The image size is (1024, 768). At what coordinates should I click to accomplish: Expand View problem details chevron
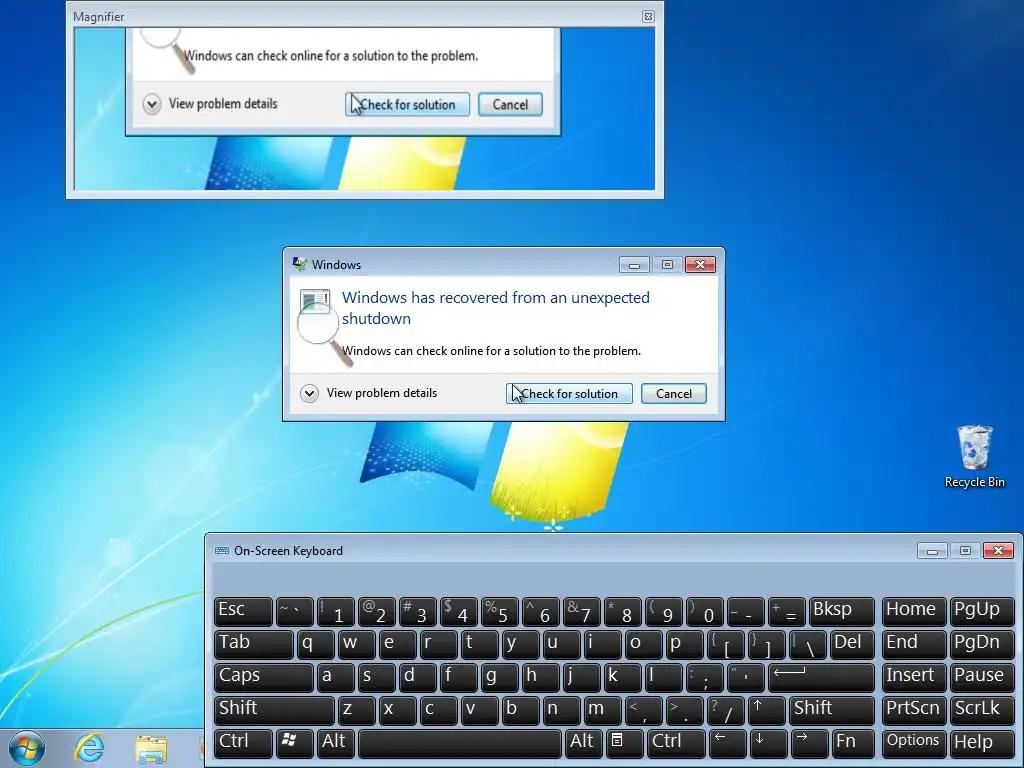click(x=309, y=393)
